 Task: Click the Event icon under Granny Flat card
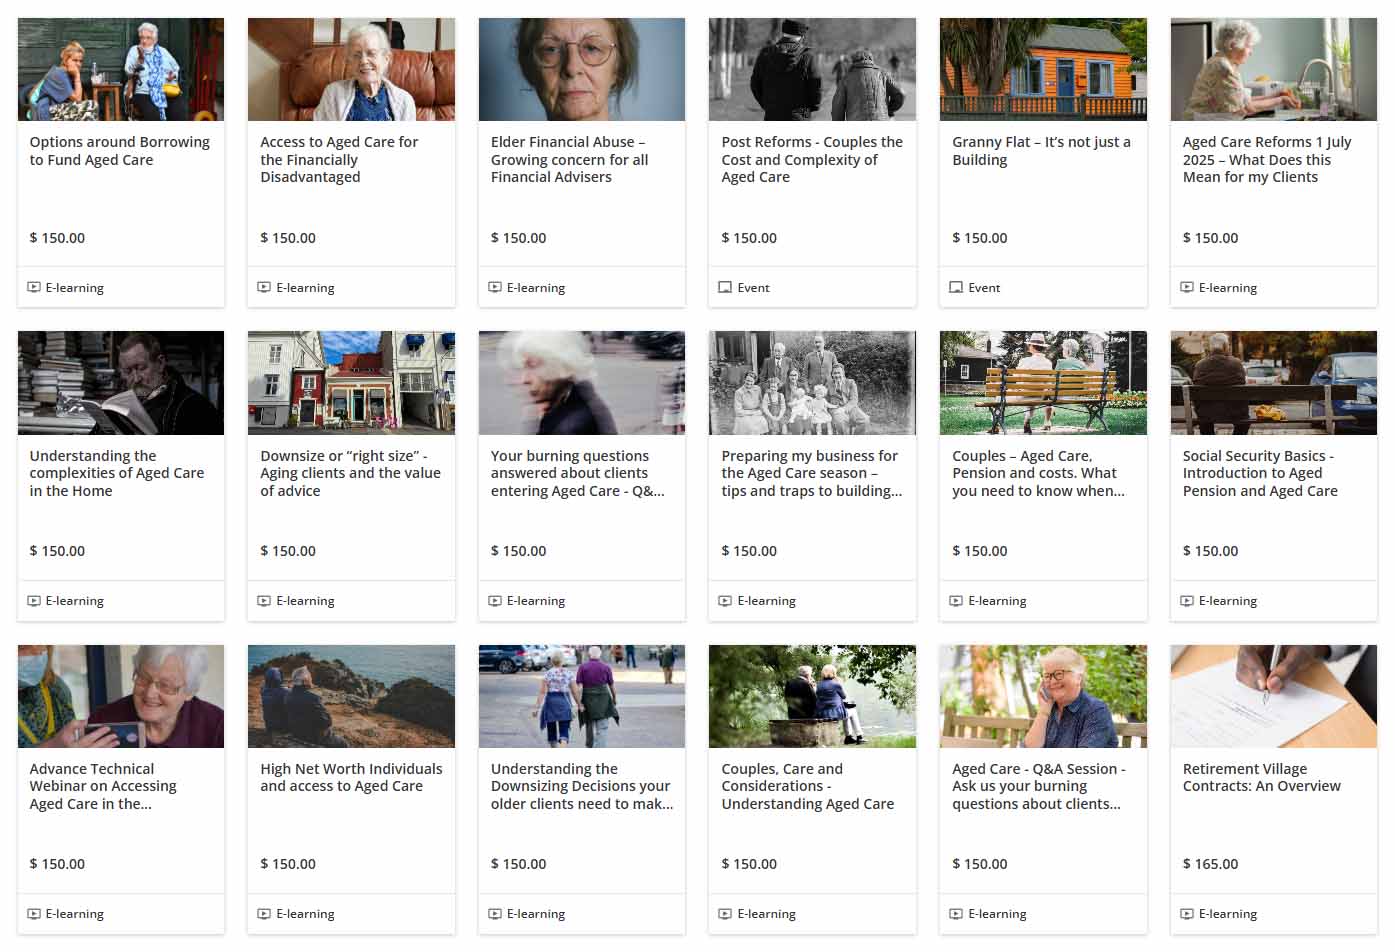coord(956,288)
